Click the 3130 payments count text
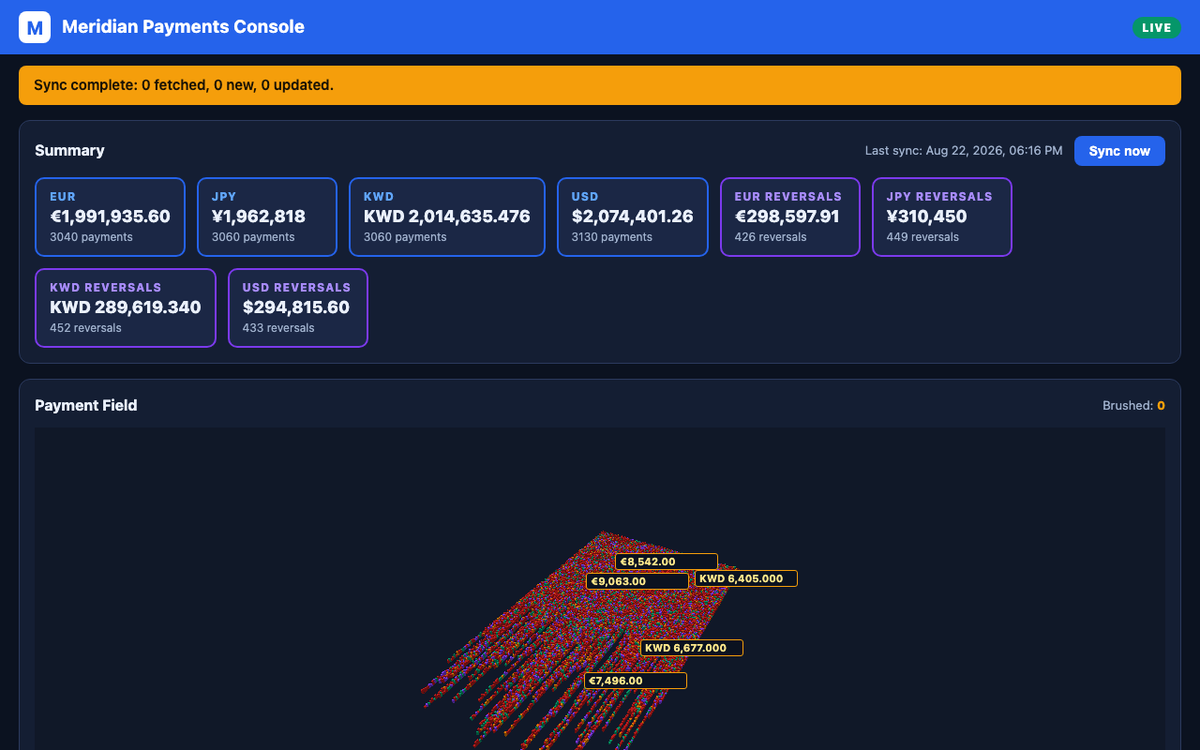 612,237
